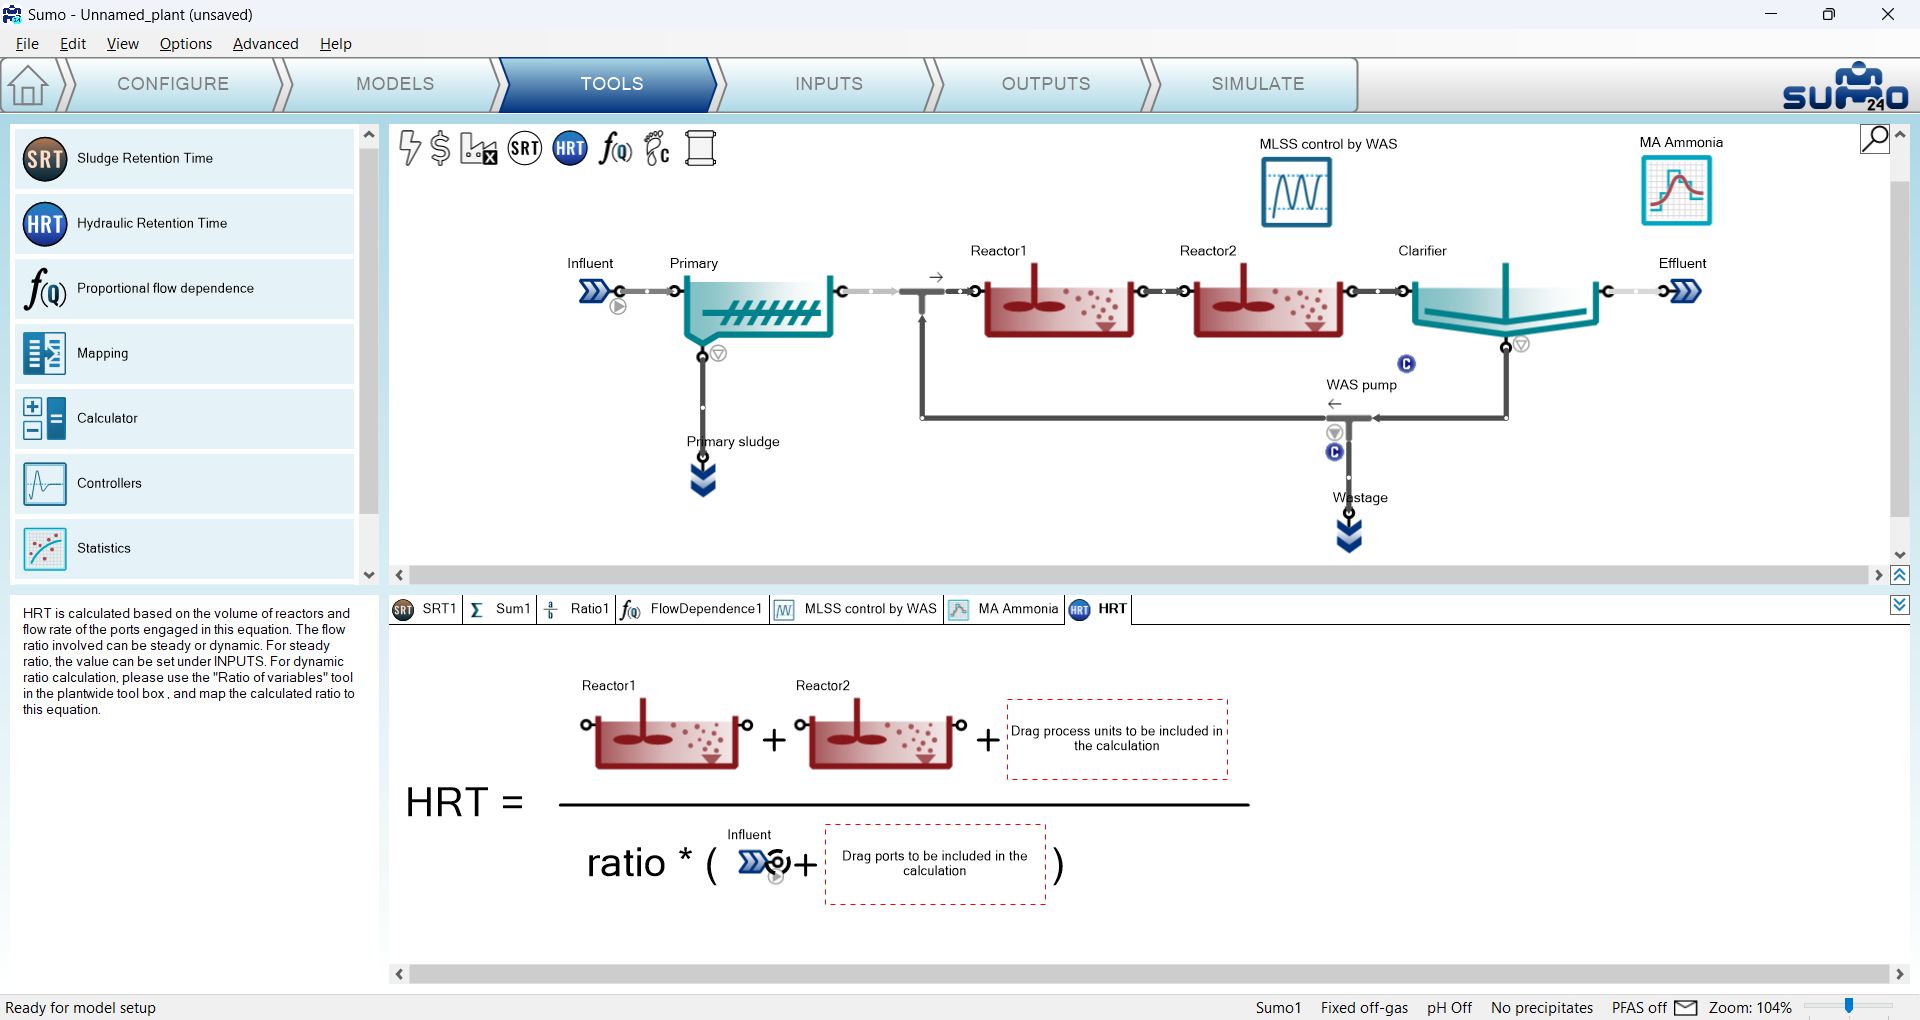Image resolution: width=1920 pixels, height=1020 pixels.
Task: Select the Influent unit on the flowsheet
Action: pos(594,291)
